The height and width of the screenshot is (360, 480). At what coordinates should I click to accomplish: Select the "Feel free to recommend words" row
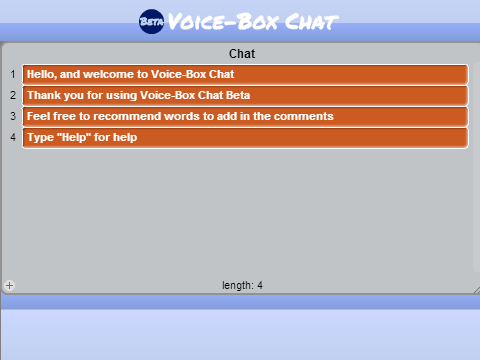(x=245, y=116)
